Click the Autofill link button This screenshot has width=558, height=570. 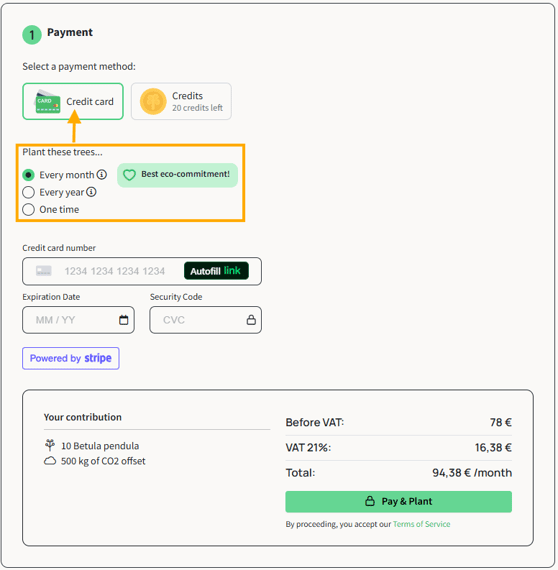click(216, 271)
